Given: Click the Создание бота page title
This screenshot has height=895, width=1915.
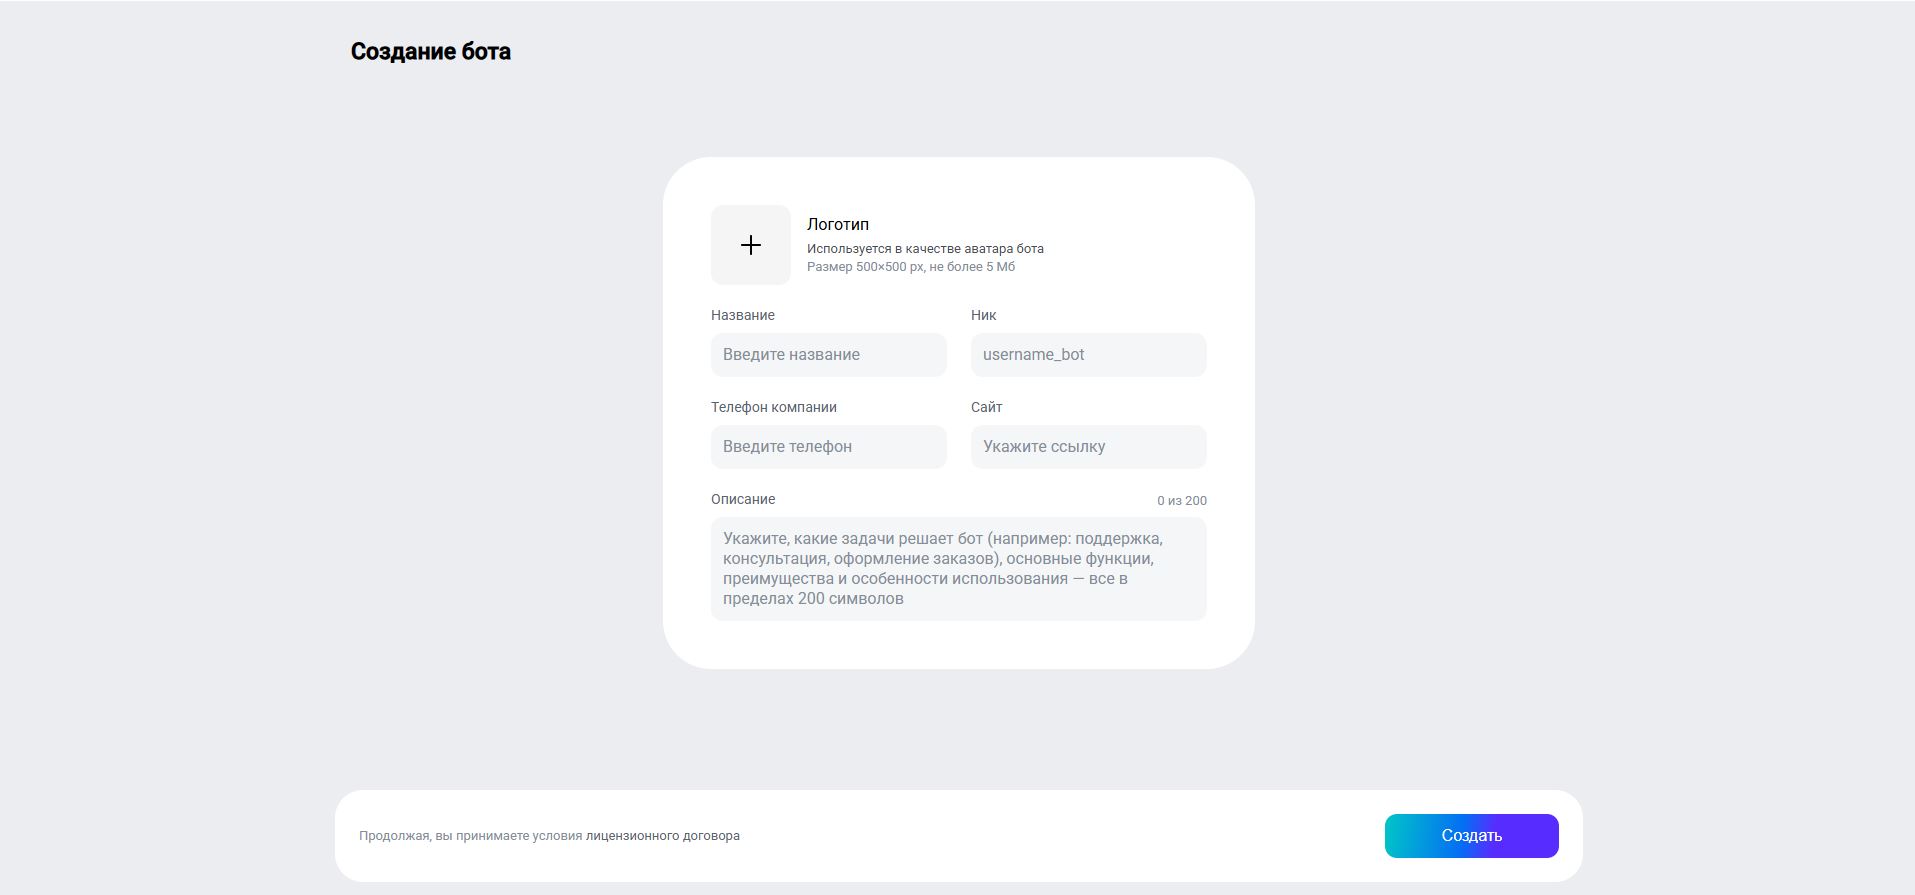Looking at the screenshot, I should tap(430, 52).
